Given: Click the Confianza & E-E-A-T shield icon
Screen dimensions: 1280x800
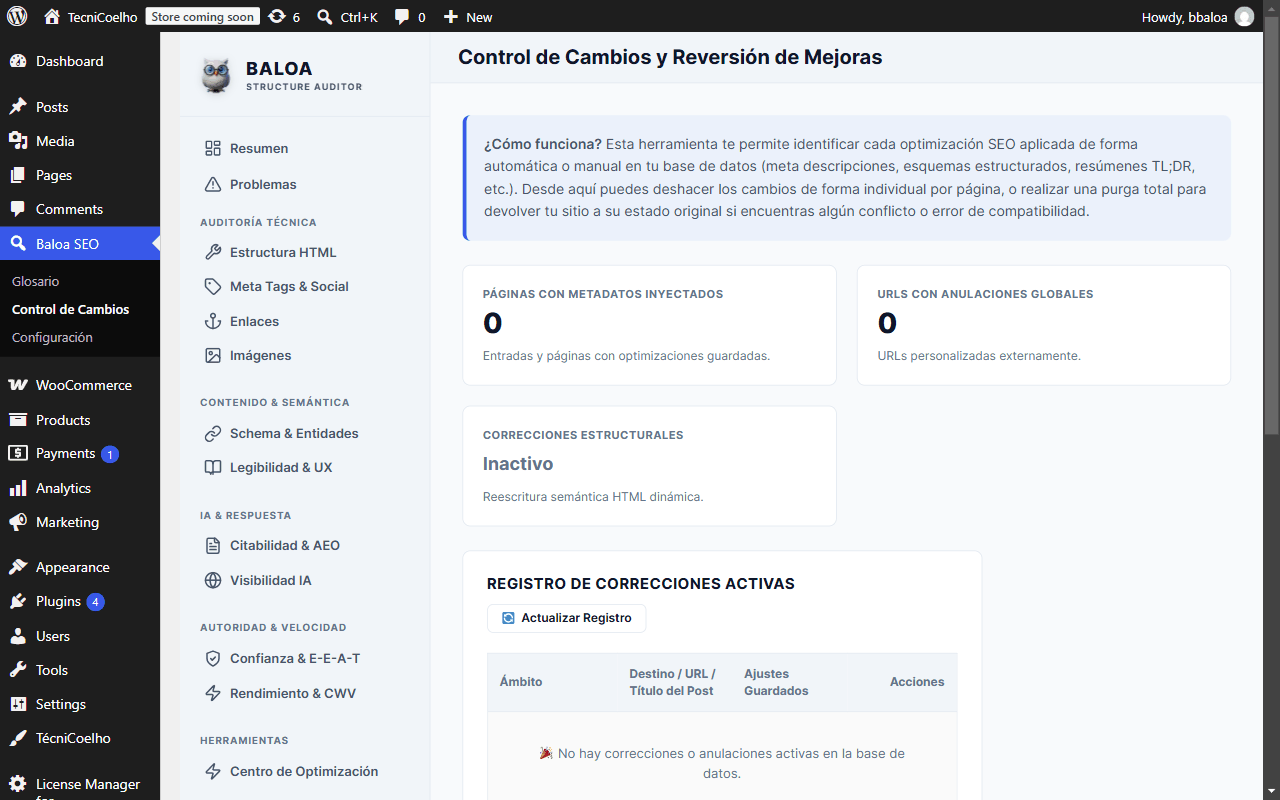Looking at the screenshot, I should coord(212,658).
